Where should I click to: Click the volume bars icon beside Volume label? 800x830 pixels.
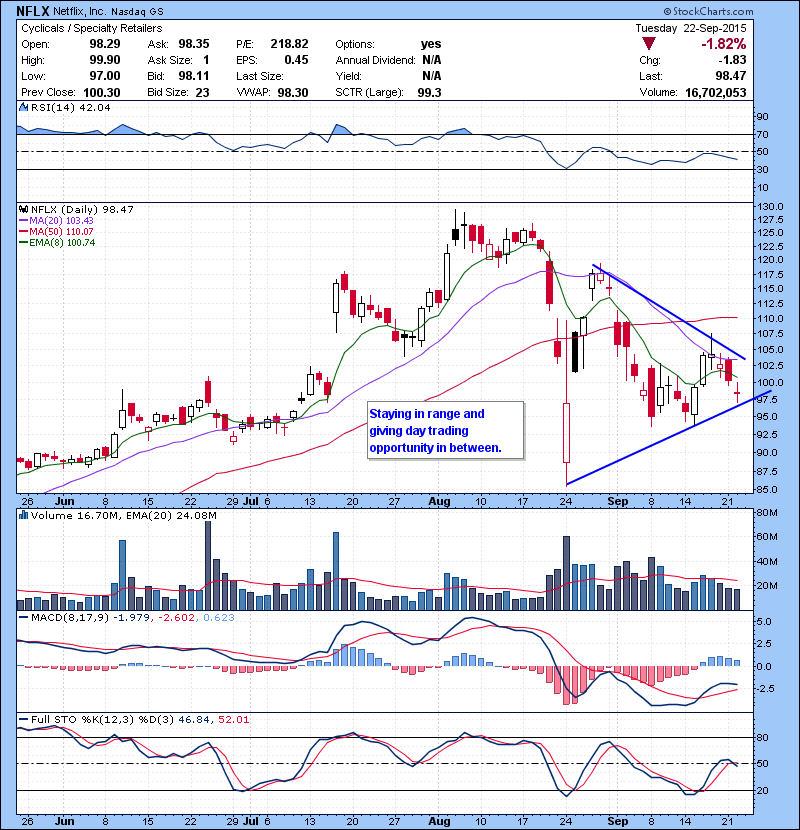[x=23, y=515]
